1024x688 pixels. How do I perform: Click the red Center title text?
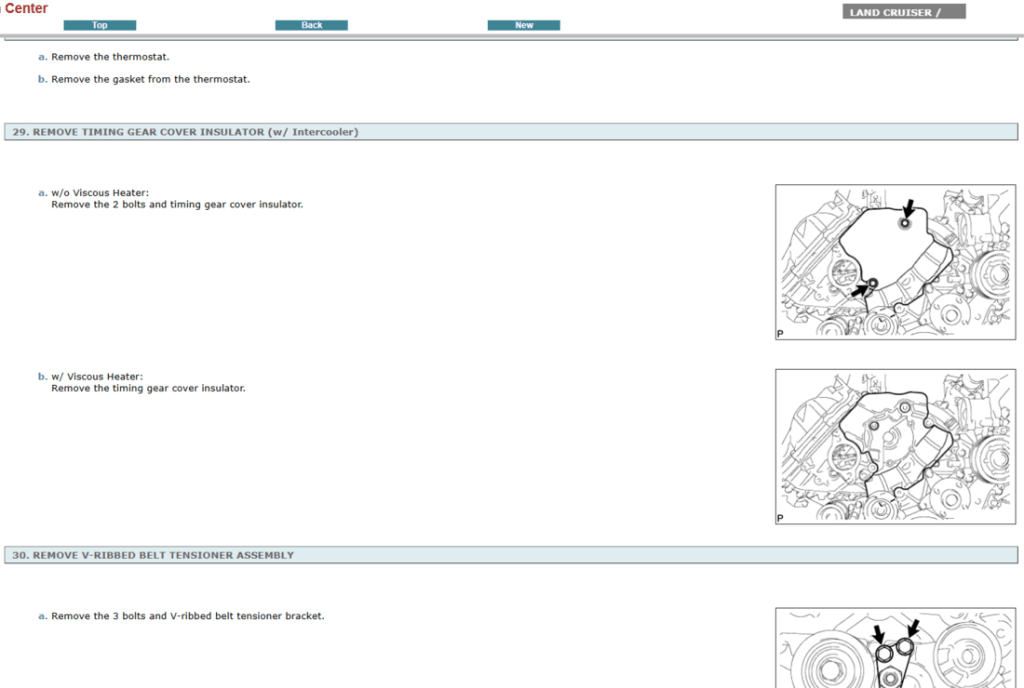[25, 8]
